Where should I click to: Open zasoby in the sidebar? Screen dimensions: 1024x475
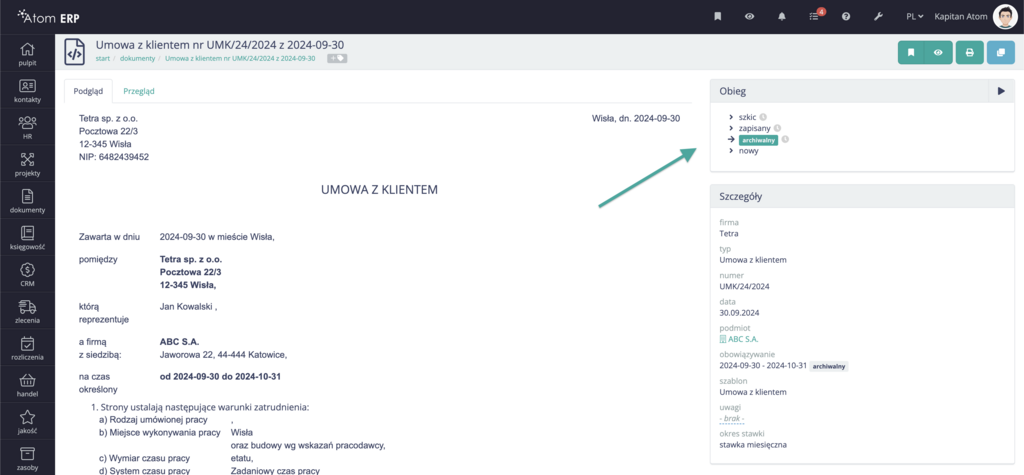pyautogui.click(x=27, y=459)
